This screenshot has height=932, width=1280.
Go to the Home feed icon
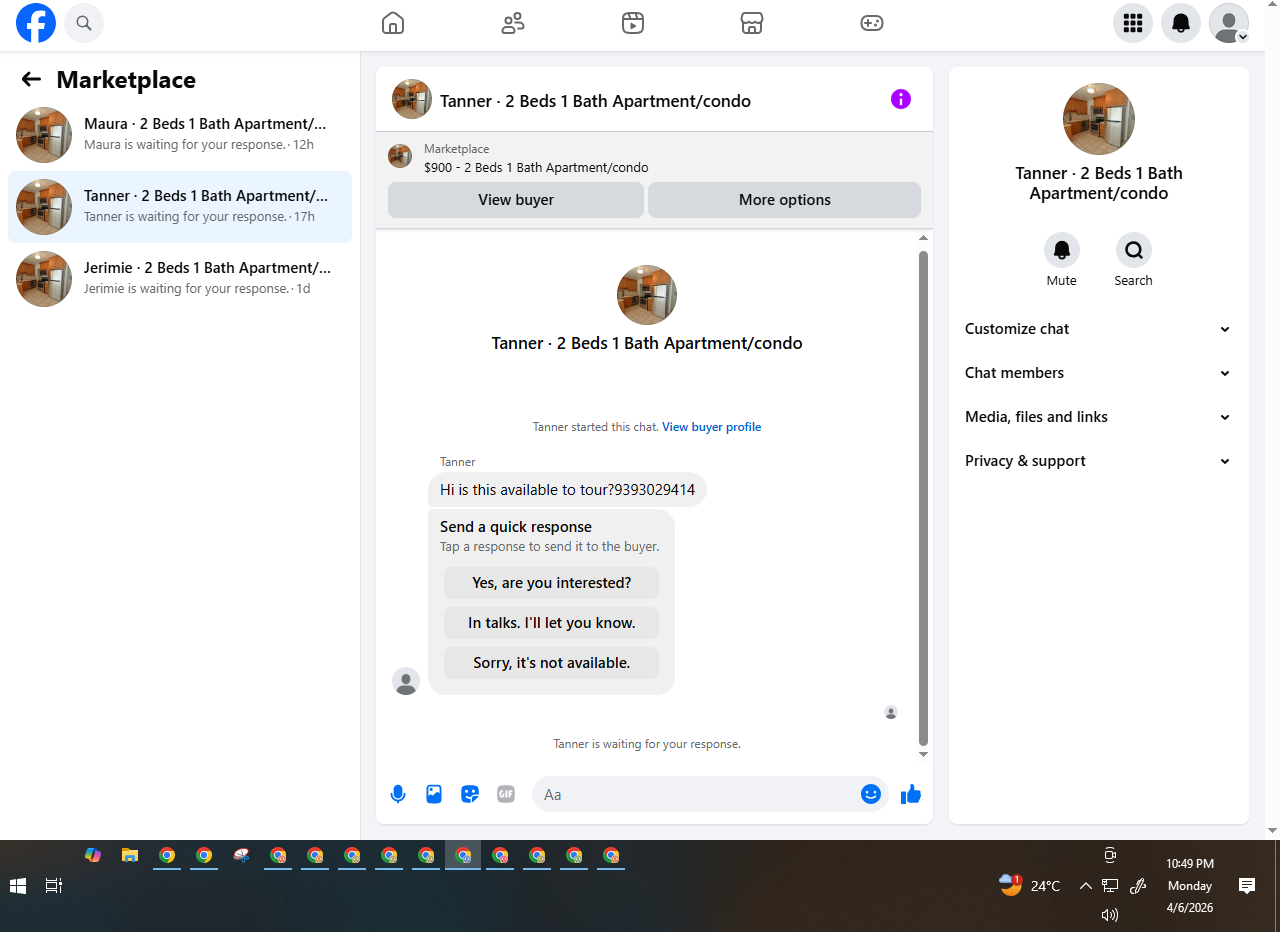pos(393,23)
